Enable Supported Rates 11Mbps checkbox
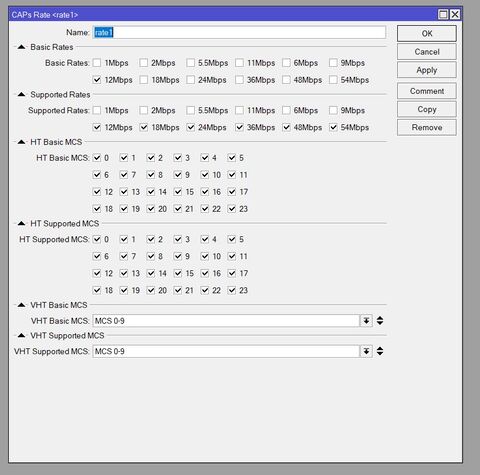 click(239, 110)
